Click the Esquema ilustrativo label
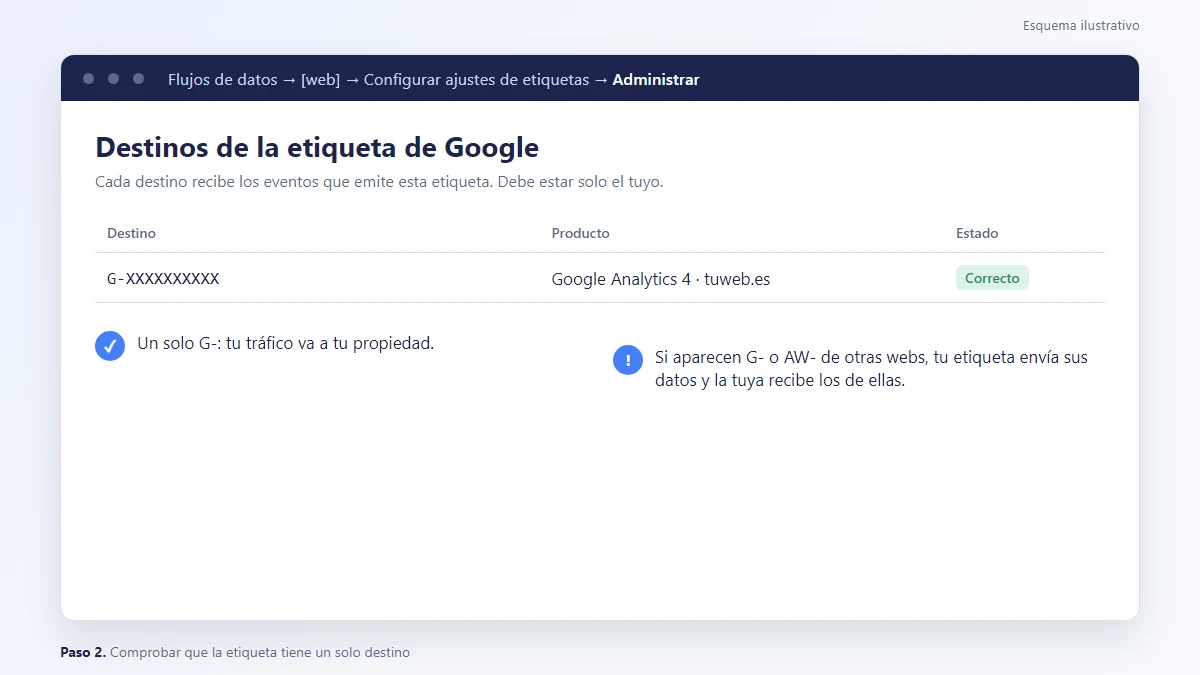This screenshot has width=1200, height=675. coord(1081,25)
